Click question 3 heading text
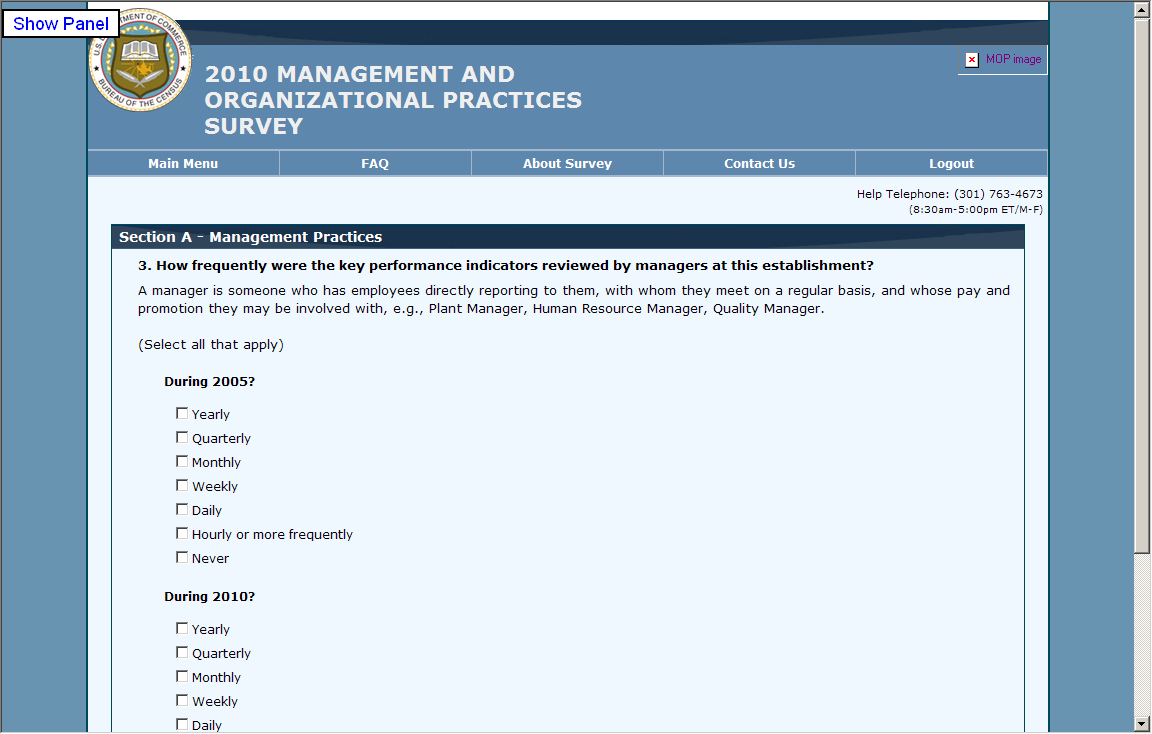The image size is (1152, 734). (x=505, y=265)
